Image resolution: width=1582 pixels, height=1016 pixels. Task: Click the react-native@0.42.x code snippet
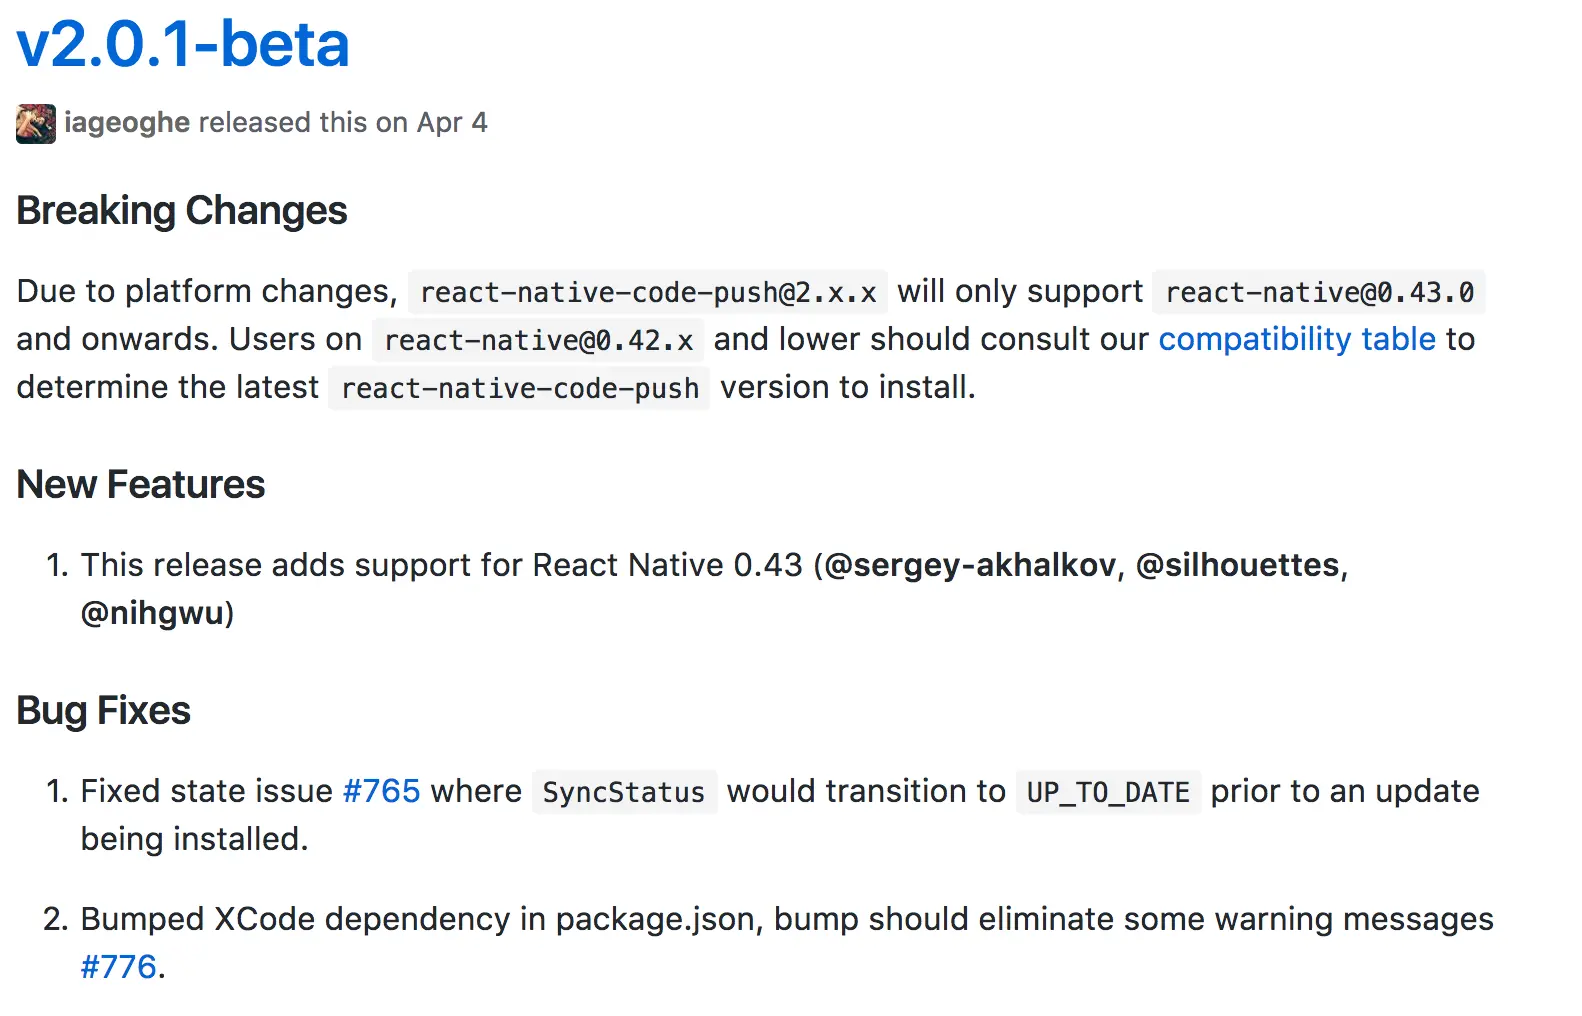coord(538,340)
